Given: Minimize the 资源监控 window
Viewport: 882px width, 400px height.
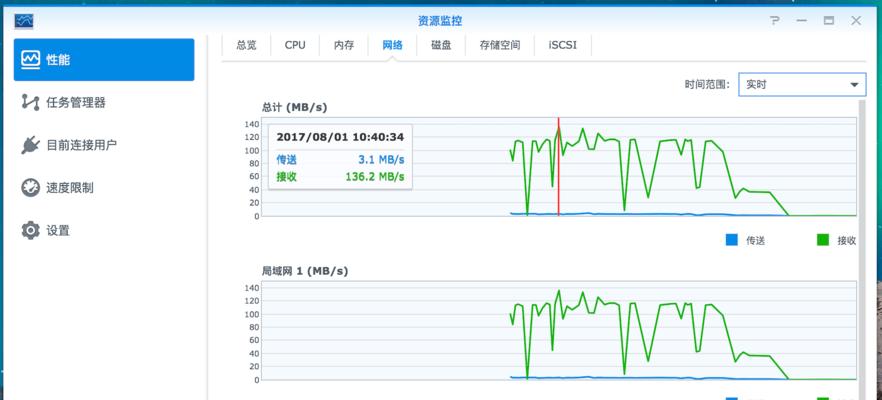Looking at the screenshot, I should (802, 21).
